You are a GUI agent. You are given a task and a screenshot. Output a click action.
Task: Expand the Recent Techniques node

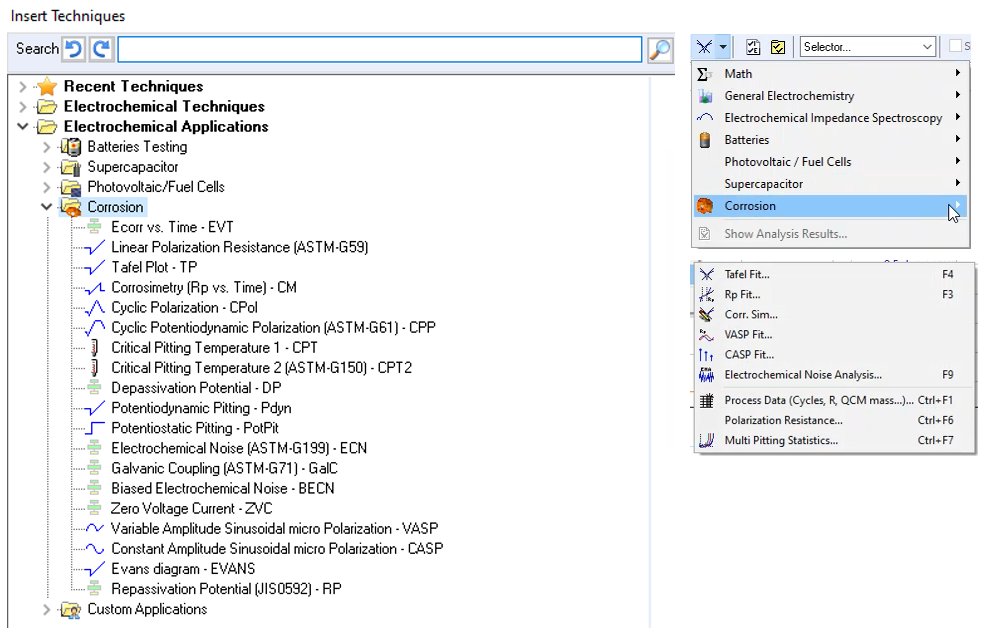[x=23, y=87]
